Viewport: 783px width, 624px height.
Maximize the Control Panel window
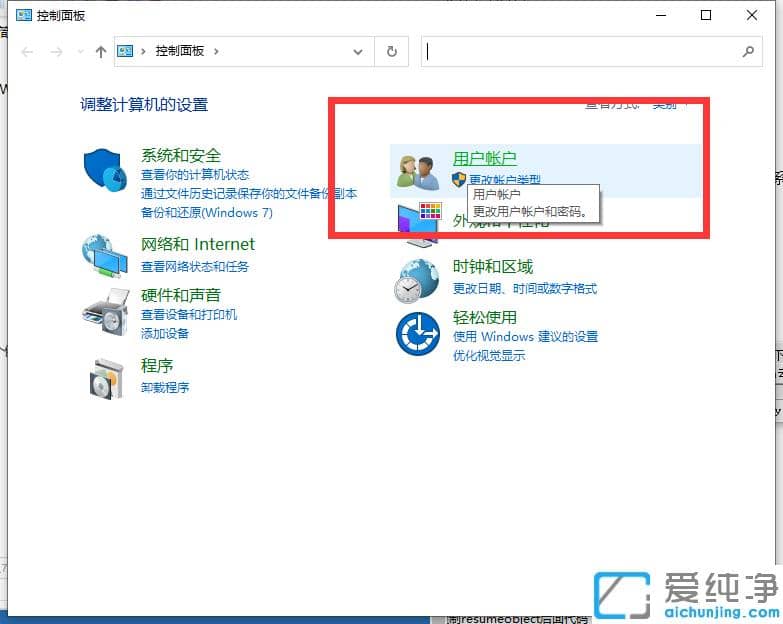(706, 15)
